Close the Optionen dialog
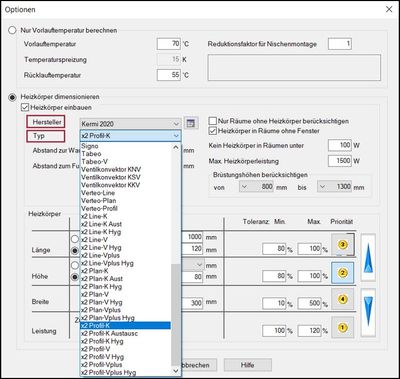The width and height of the screenshot is (400, 379). coord(389,9)
